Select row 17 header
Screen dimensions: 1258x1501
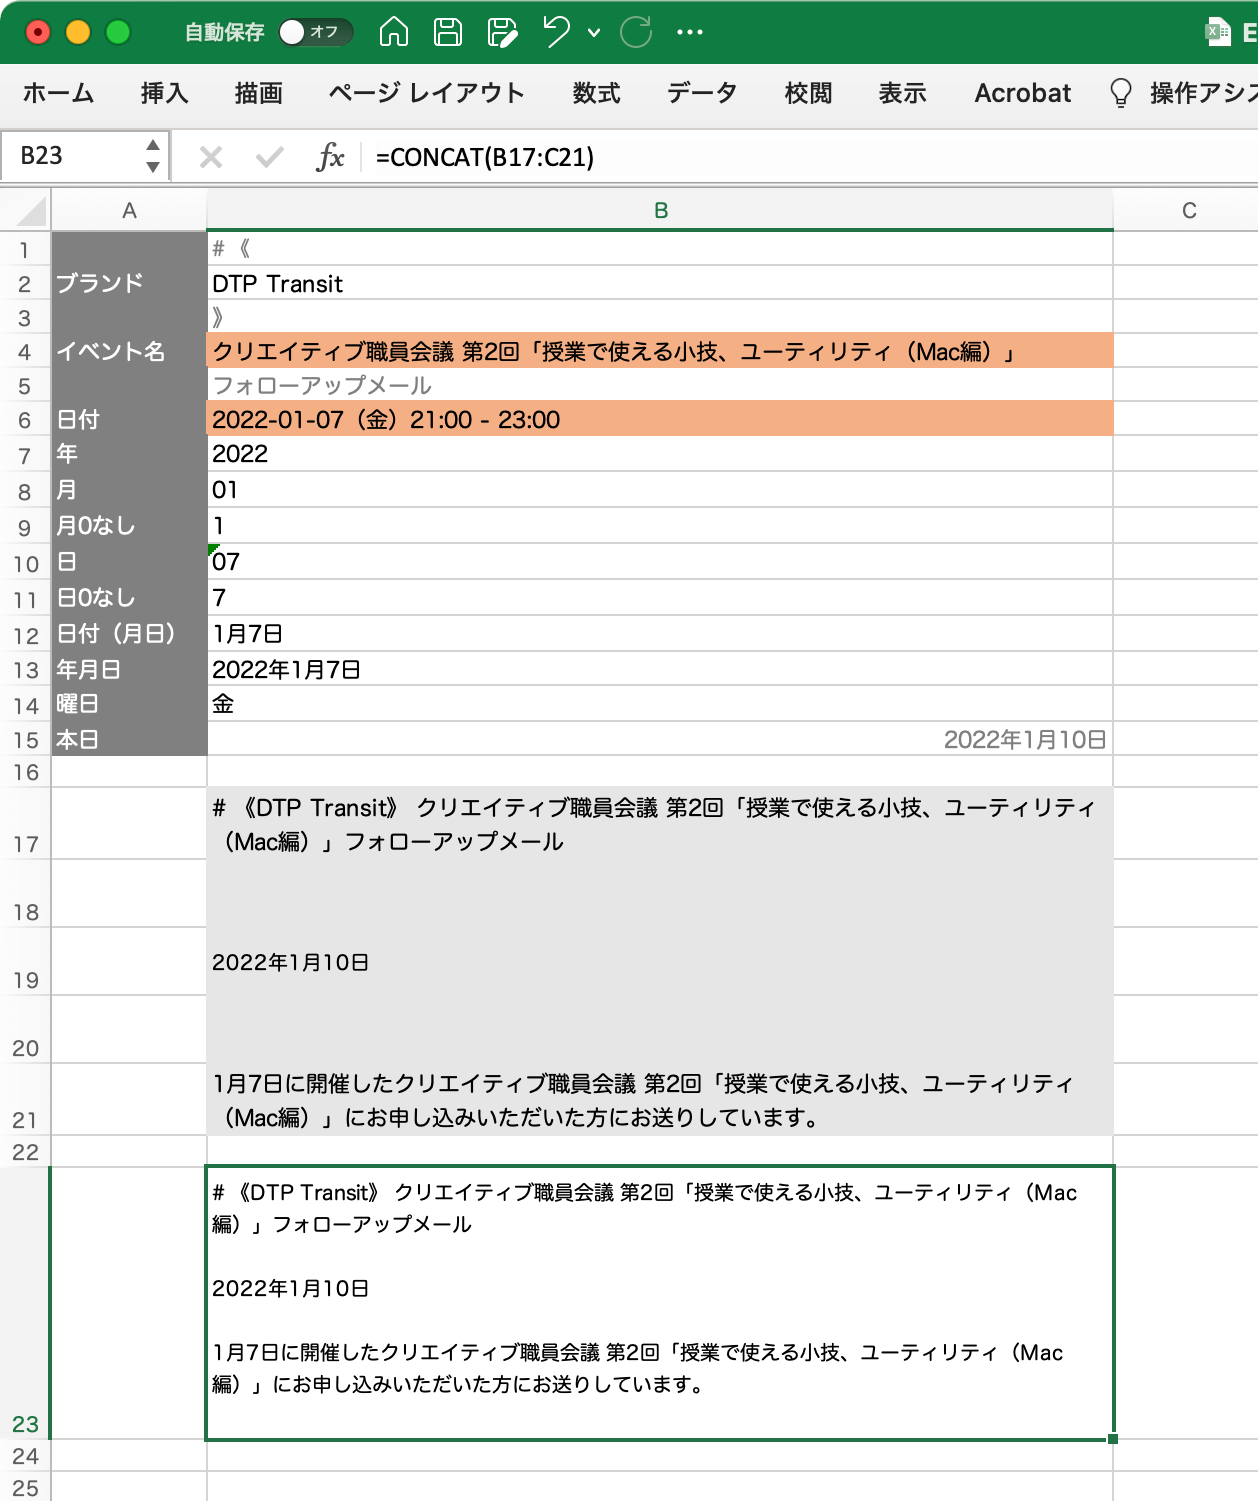pos(25,823)
